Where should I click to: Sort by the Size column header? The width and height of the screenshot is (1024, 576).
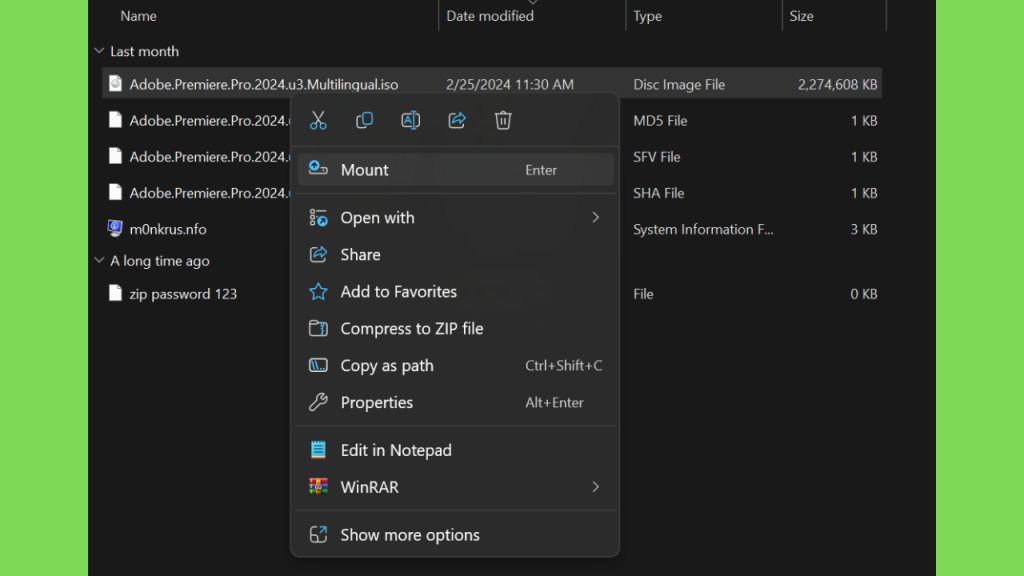801,16
